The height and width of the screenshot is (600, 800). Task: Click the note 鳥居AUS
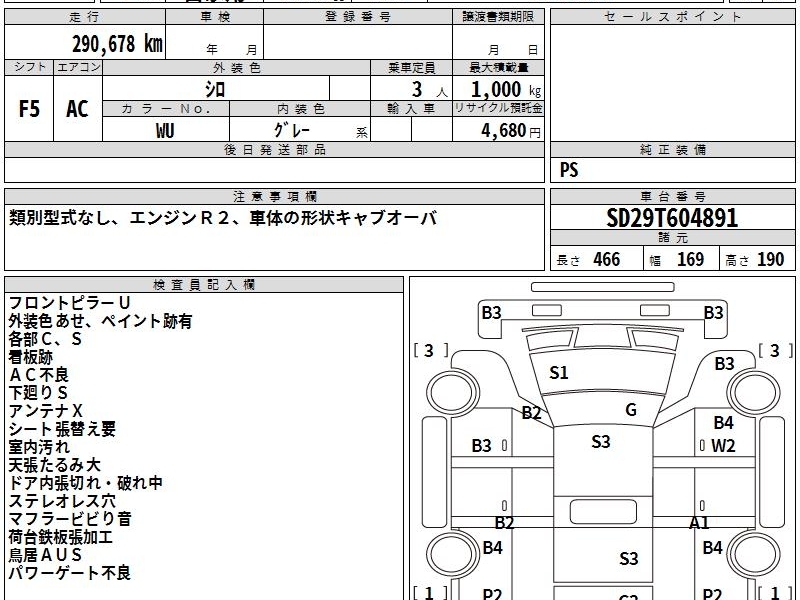click(45, 555)
